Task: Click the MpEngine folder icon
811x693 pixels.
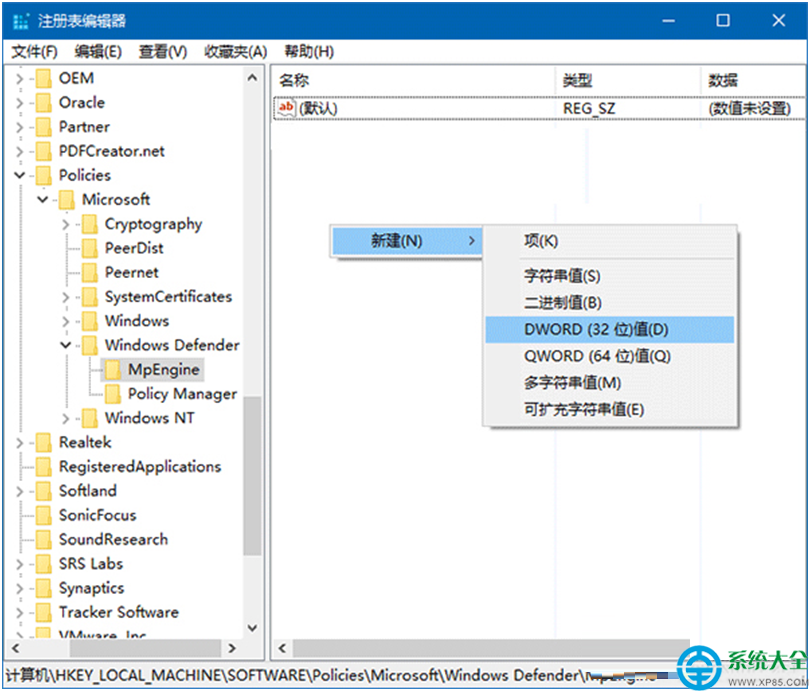Action: click(113, 370)
